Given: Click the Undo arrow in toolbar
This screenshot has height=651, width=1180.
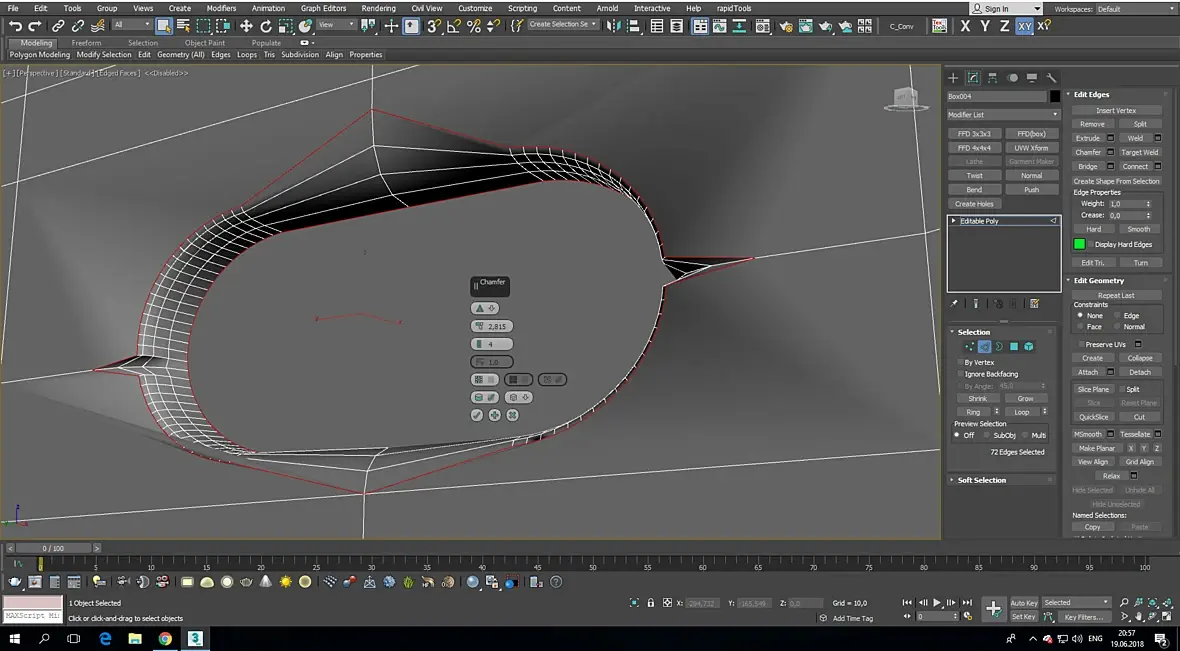Looking at the screenshot, I should [x=15, y=26].
